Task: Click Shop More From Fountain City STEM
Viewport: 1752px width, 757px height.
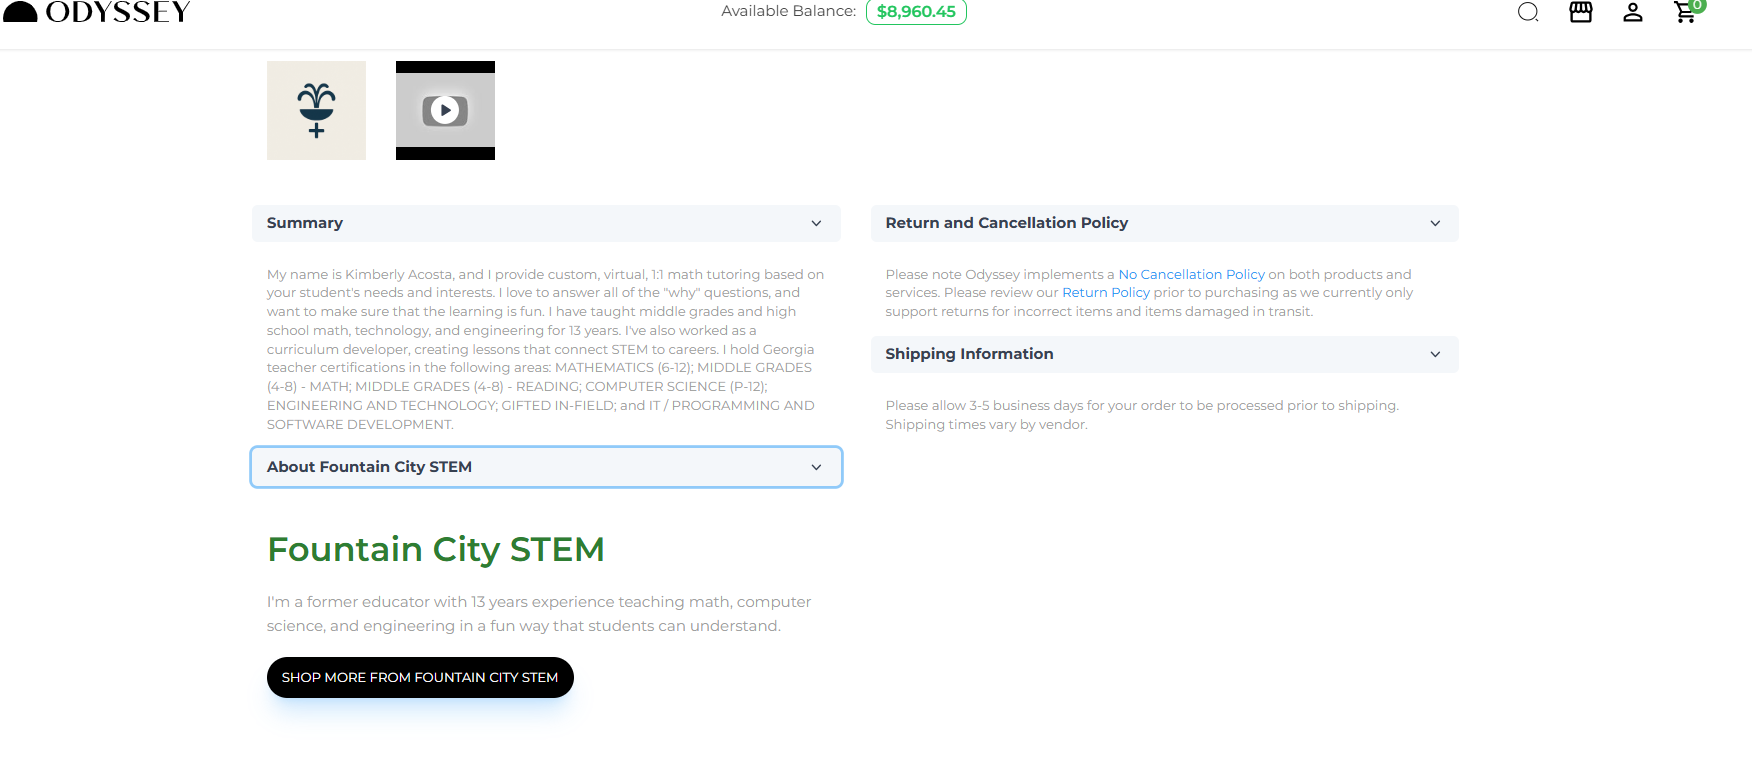Action: click(420, 677)
